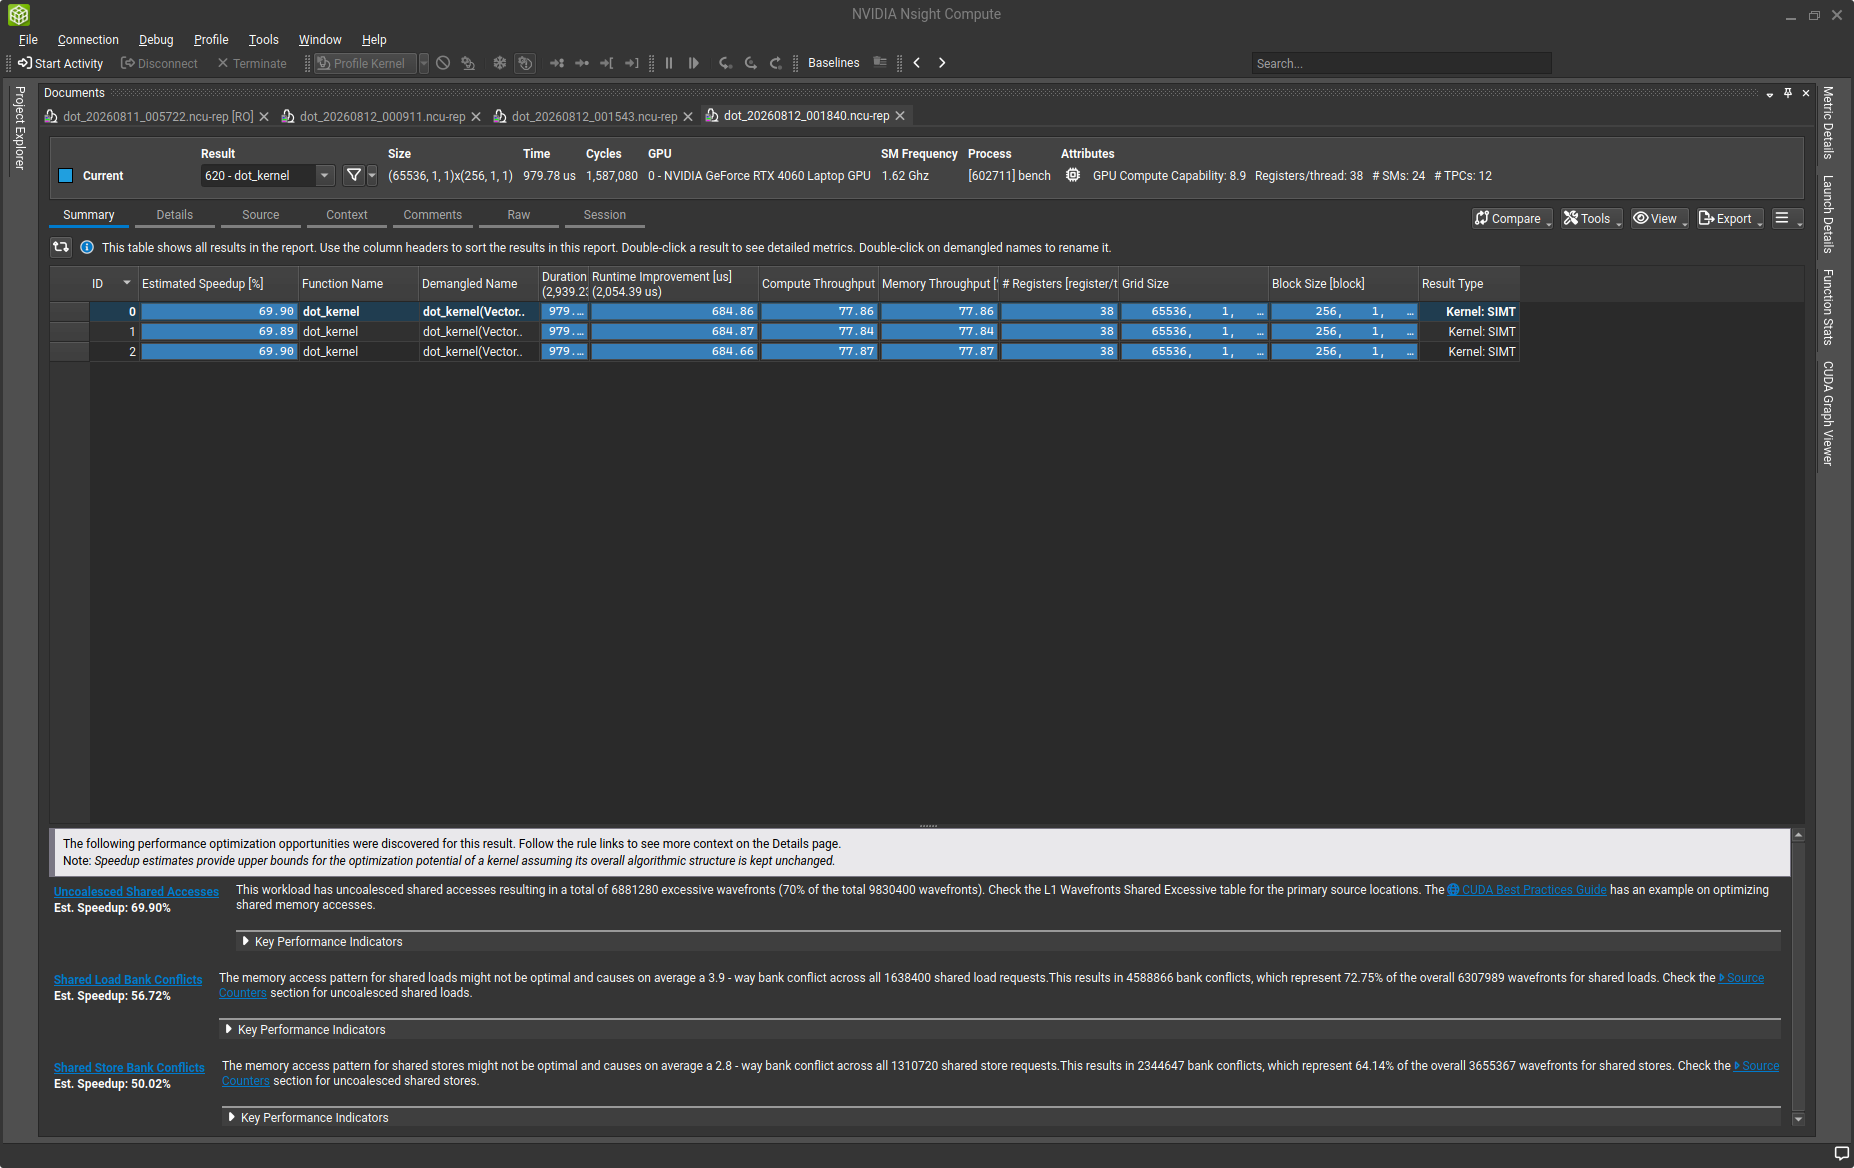The image size is (1854, 1168).
Task: Click the Start Activity toolbar icon
Action: [25, 63]
